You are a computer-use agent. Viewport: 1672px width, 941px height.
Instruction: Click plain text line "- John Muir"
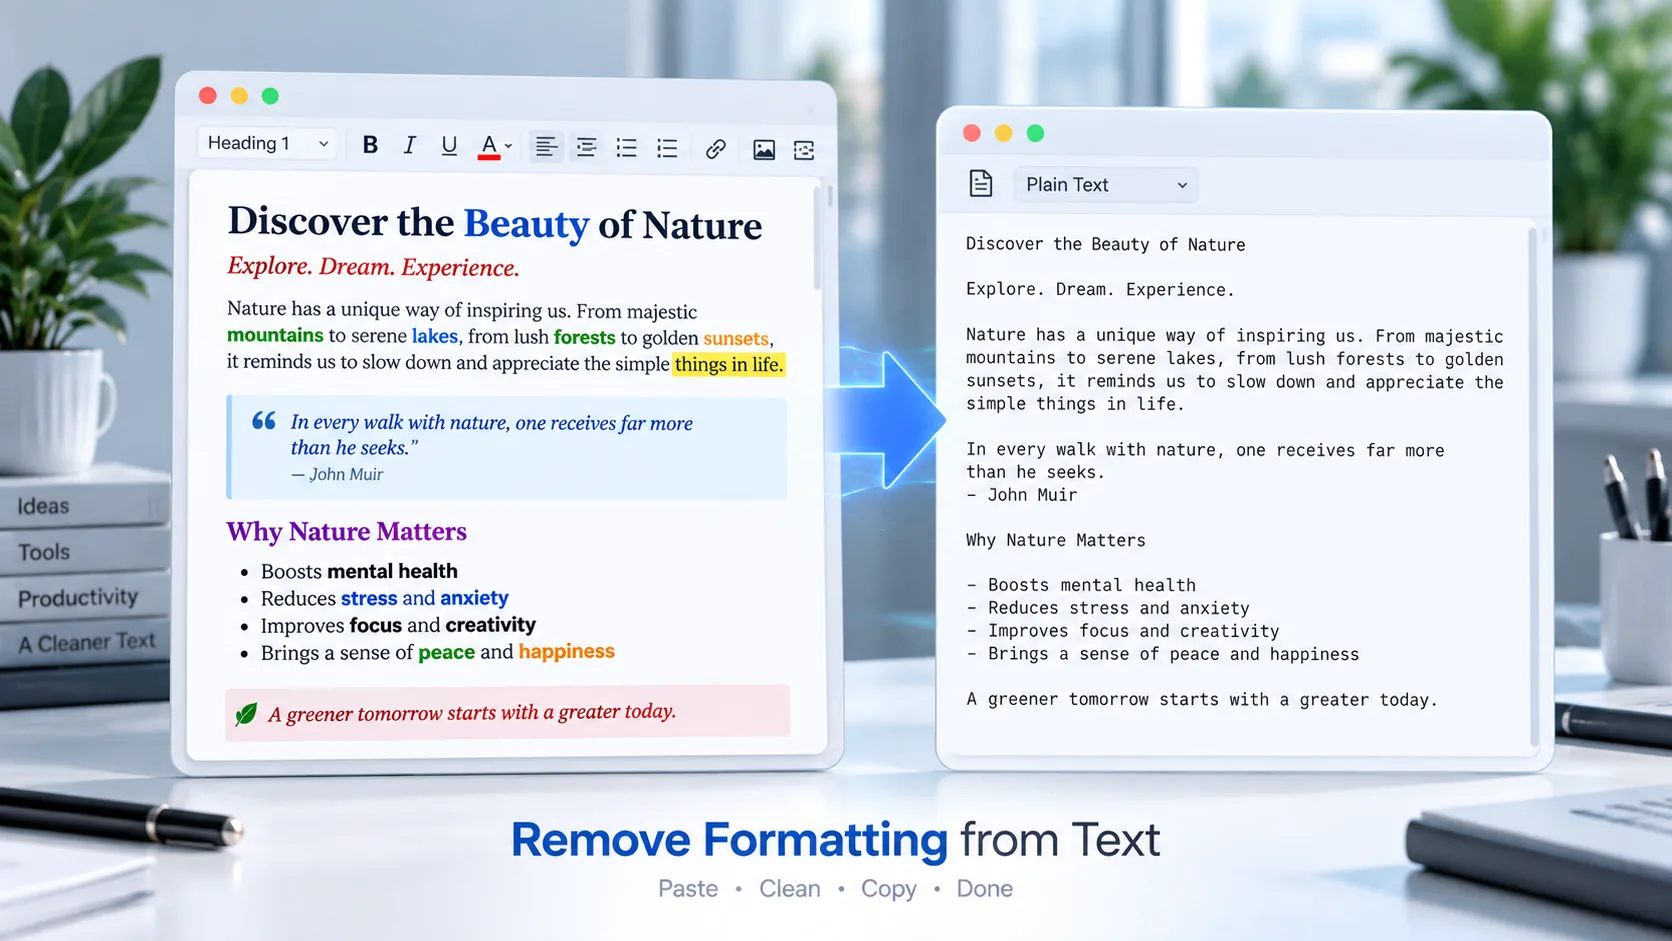click(x=1022, y=495)
